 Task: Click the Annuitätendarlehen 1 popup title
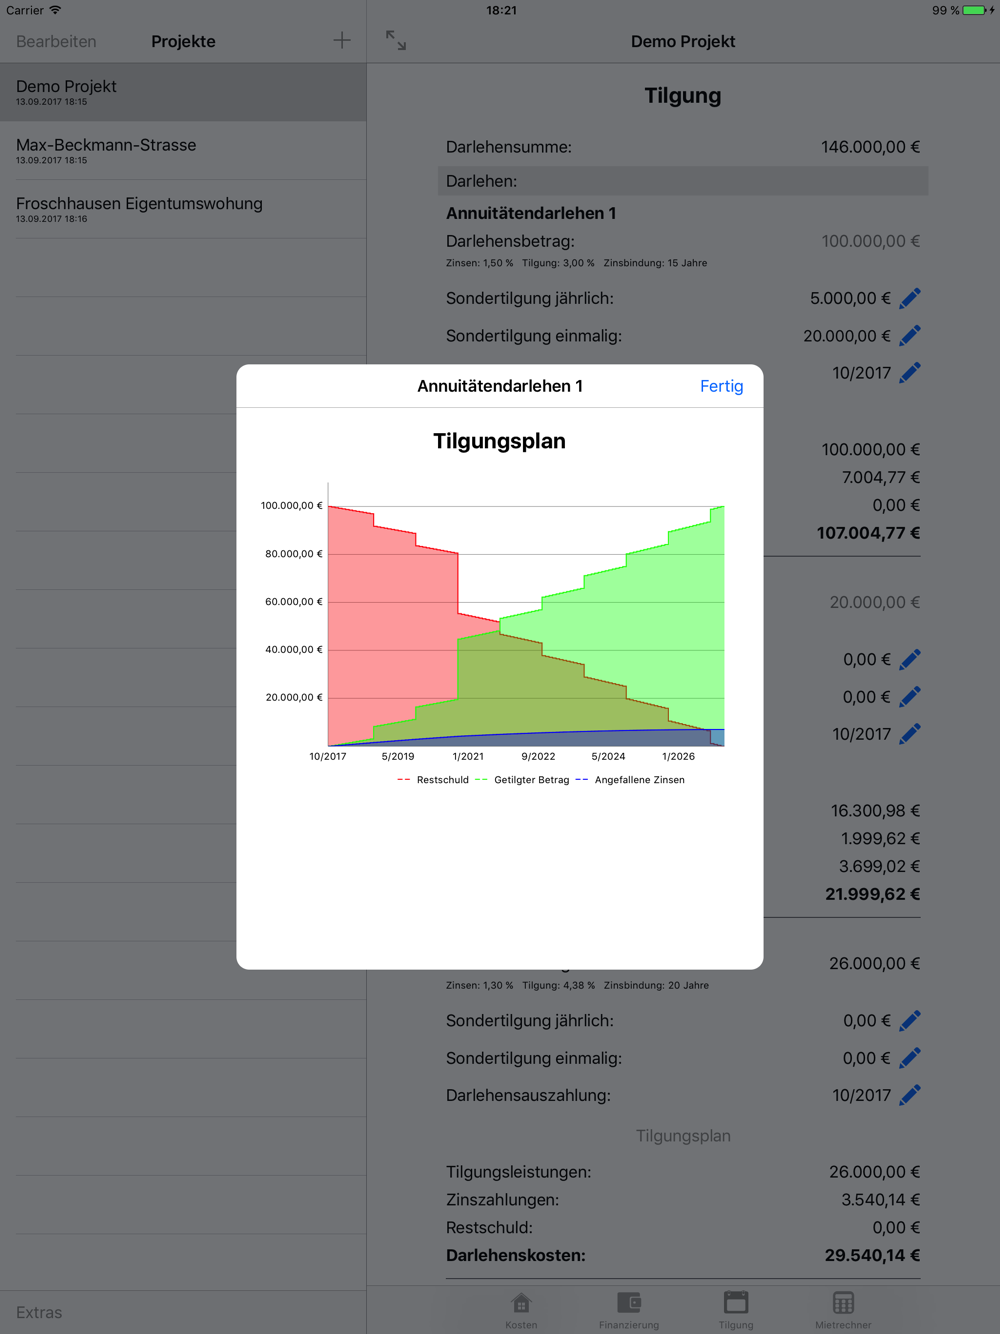coord(500,386)
